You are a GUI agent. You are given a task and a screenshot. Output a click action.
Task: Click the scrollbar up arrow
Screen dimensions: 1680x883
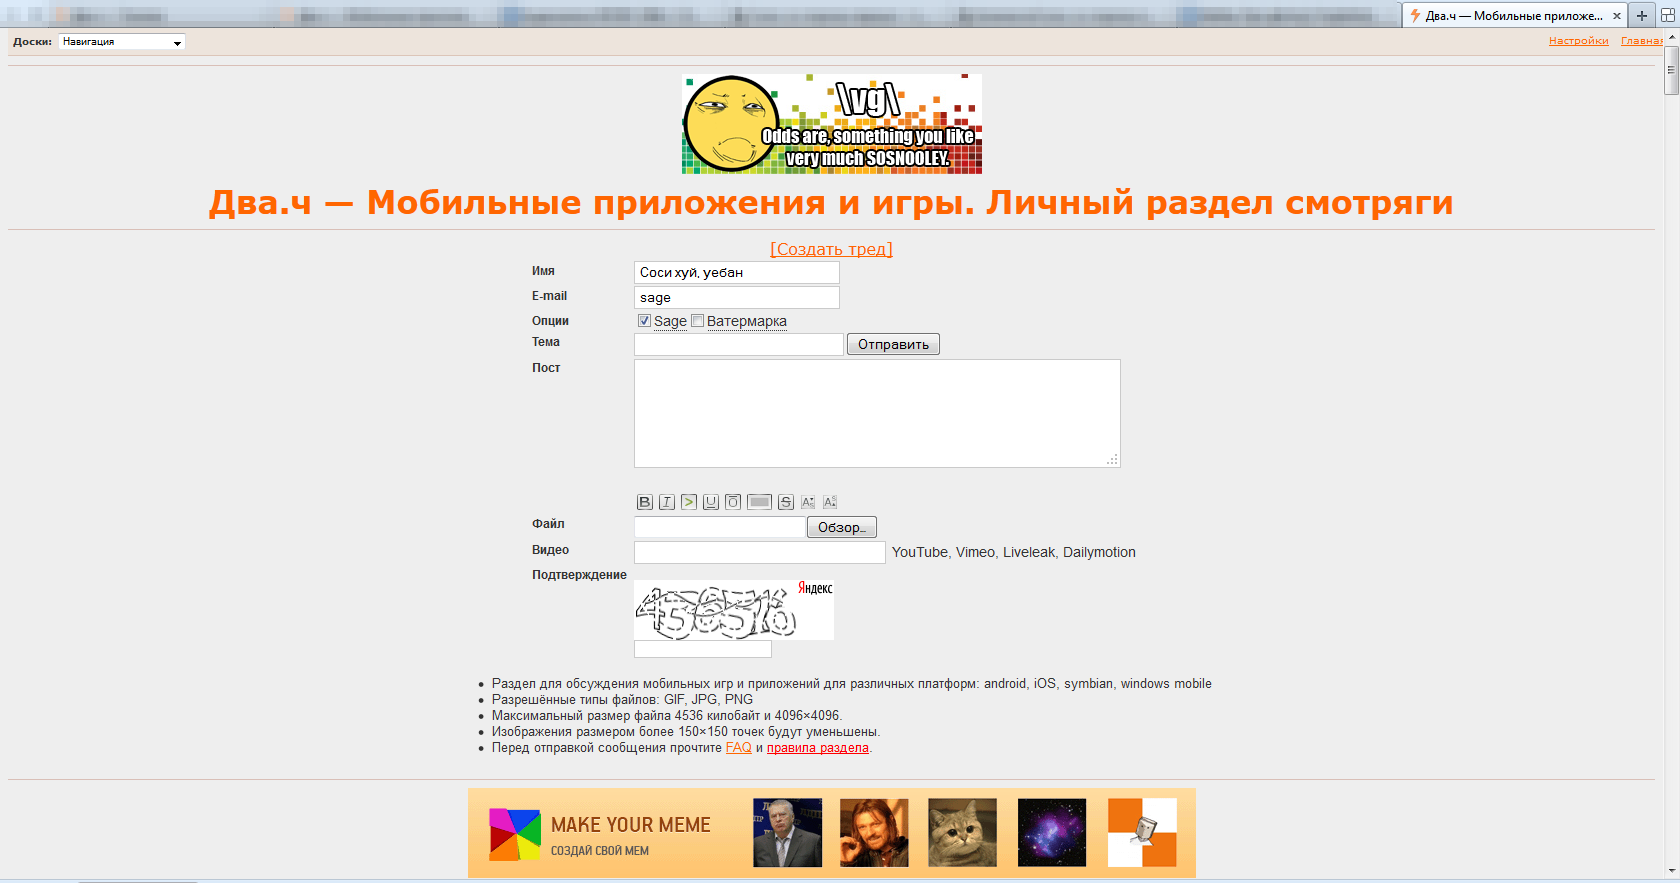pos(1671,37)
